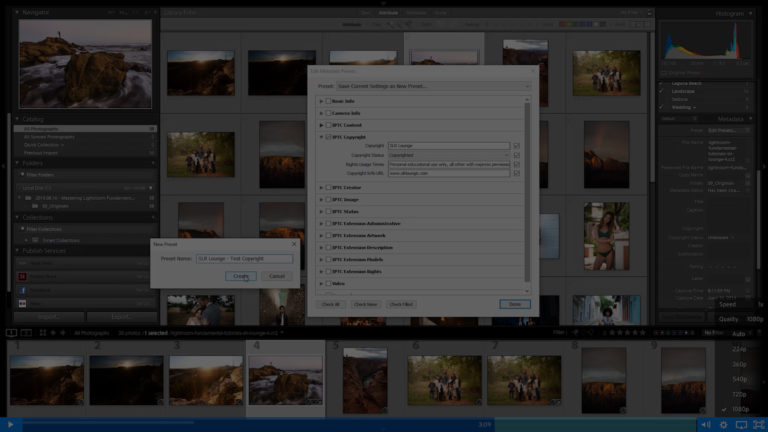Viewport: 768px width, 432px height.
Task: Close the New Preset dialog
Action: tap(294, 244)
